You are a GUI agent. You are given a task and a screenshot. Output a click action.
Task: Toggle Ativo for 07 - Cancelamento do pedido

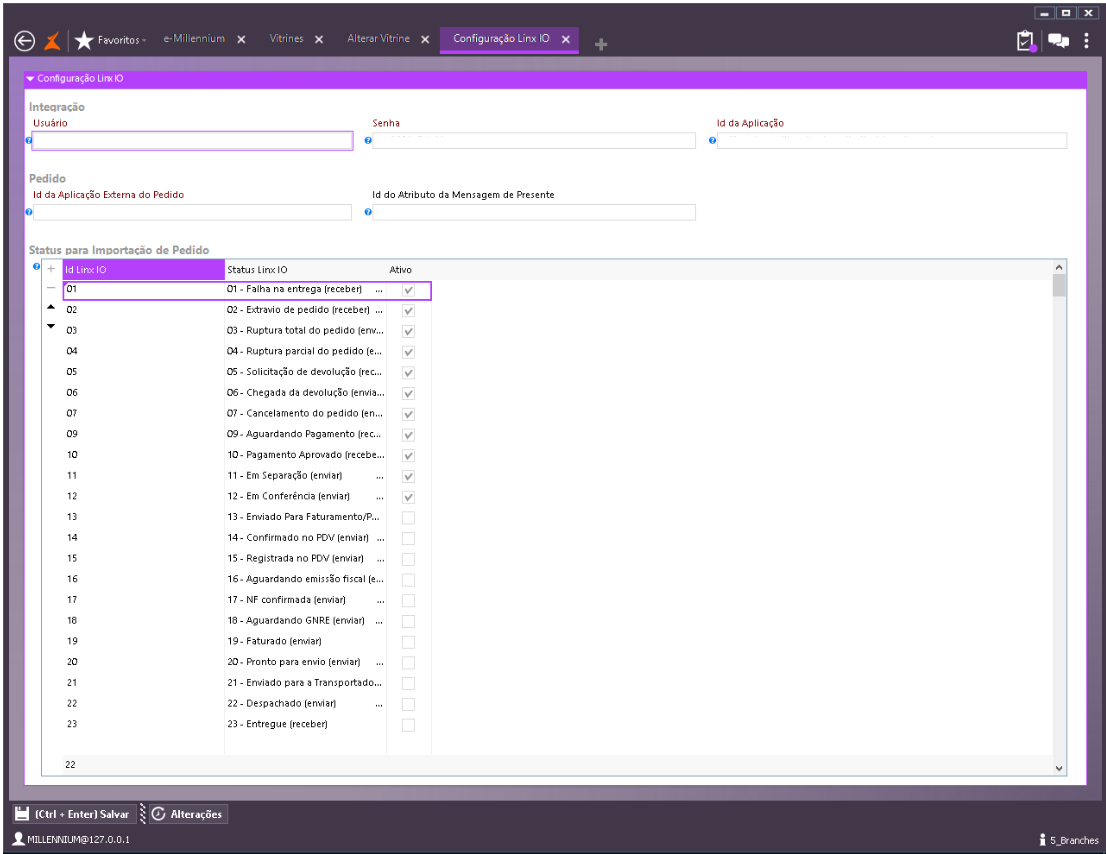point(408,414)
